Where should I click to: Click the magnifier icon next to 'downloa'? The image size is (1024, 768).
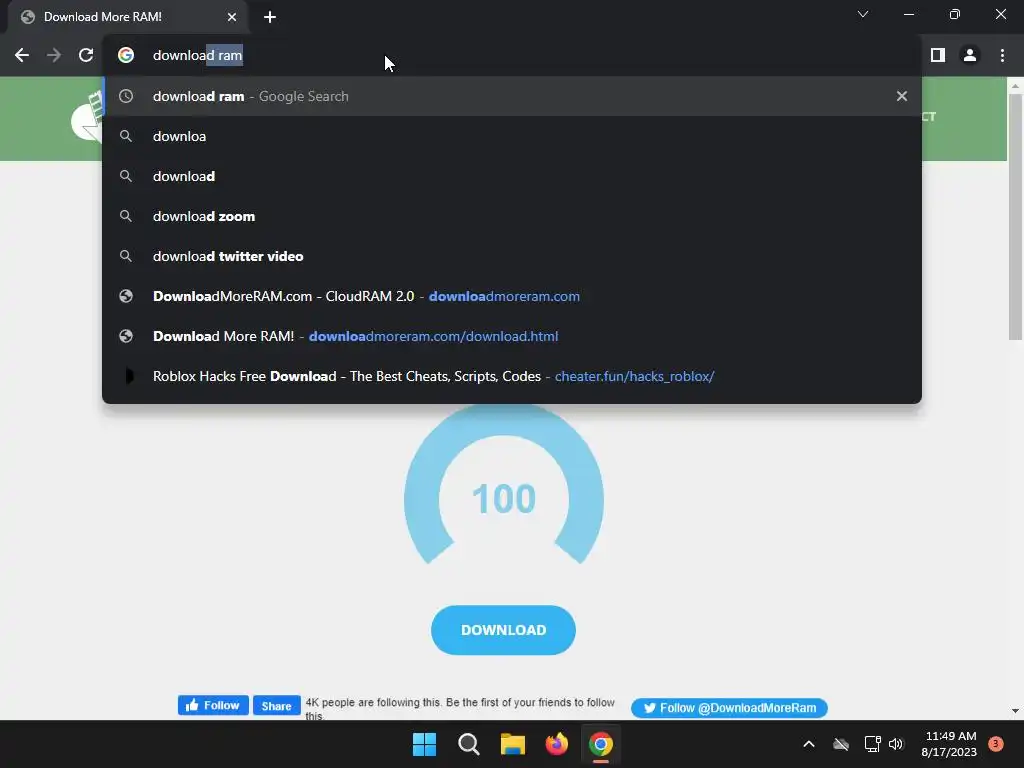pyautogui.click(x=126, y=136)
